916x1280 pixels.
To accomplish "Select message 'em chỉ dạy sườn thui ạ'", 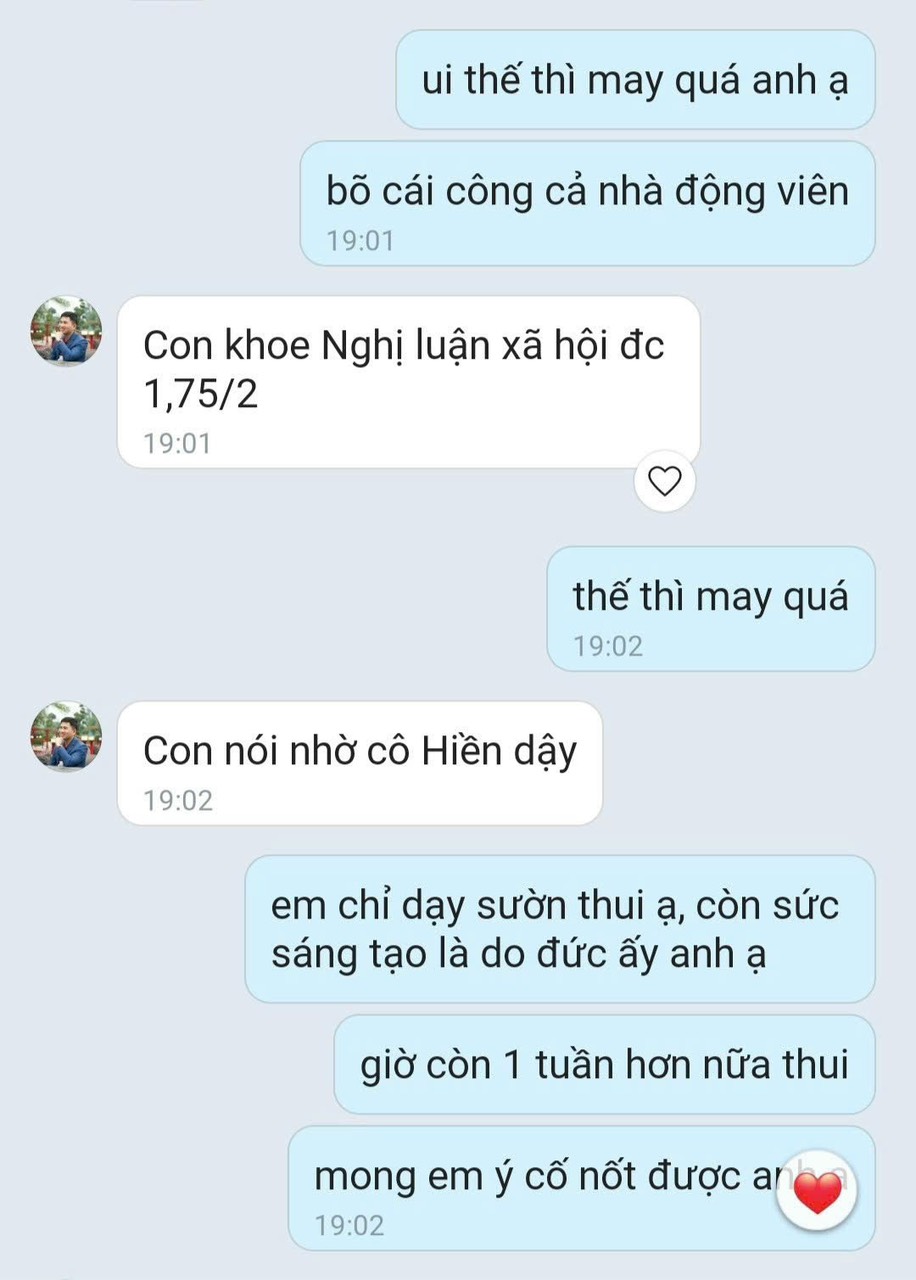I will [x=560, y=929].
